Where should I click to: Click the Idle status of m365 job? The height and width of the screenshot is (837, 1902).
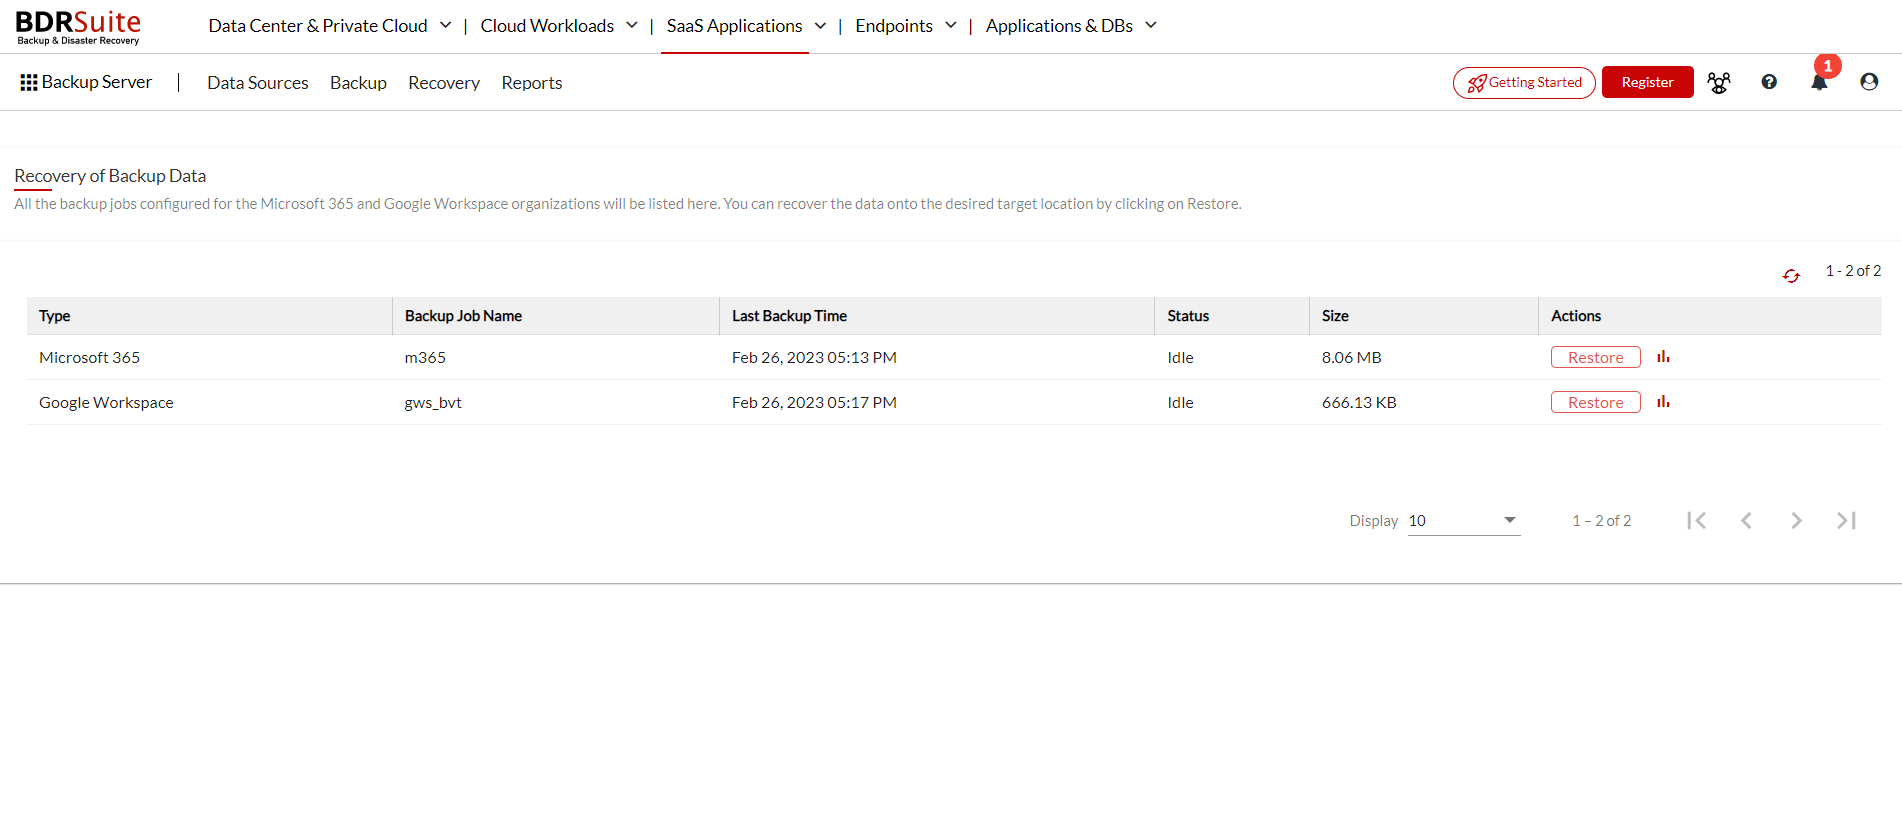(1180, 357)
